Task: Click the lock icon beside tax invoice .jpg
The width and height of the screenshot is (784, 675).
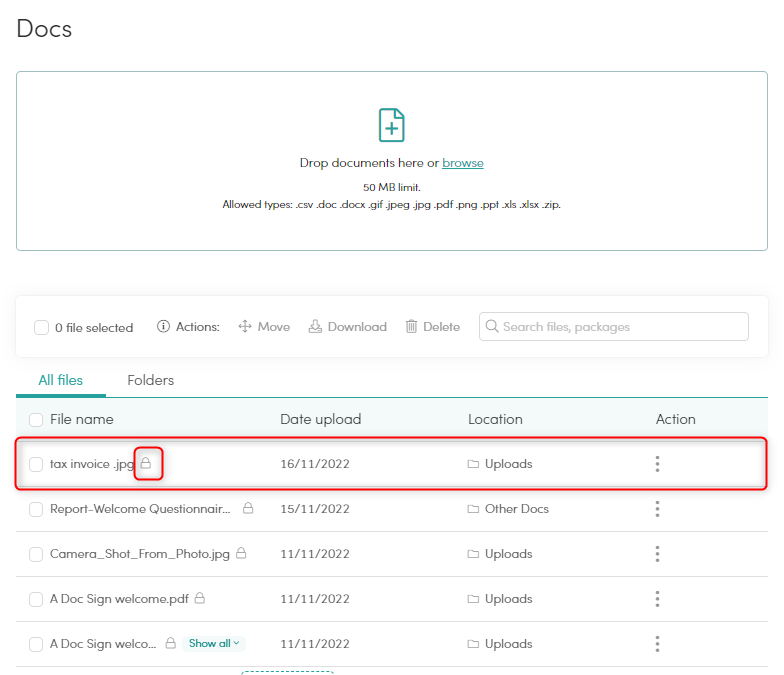Action: [146, 463]
